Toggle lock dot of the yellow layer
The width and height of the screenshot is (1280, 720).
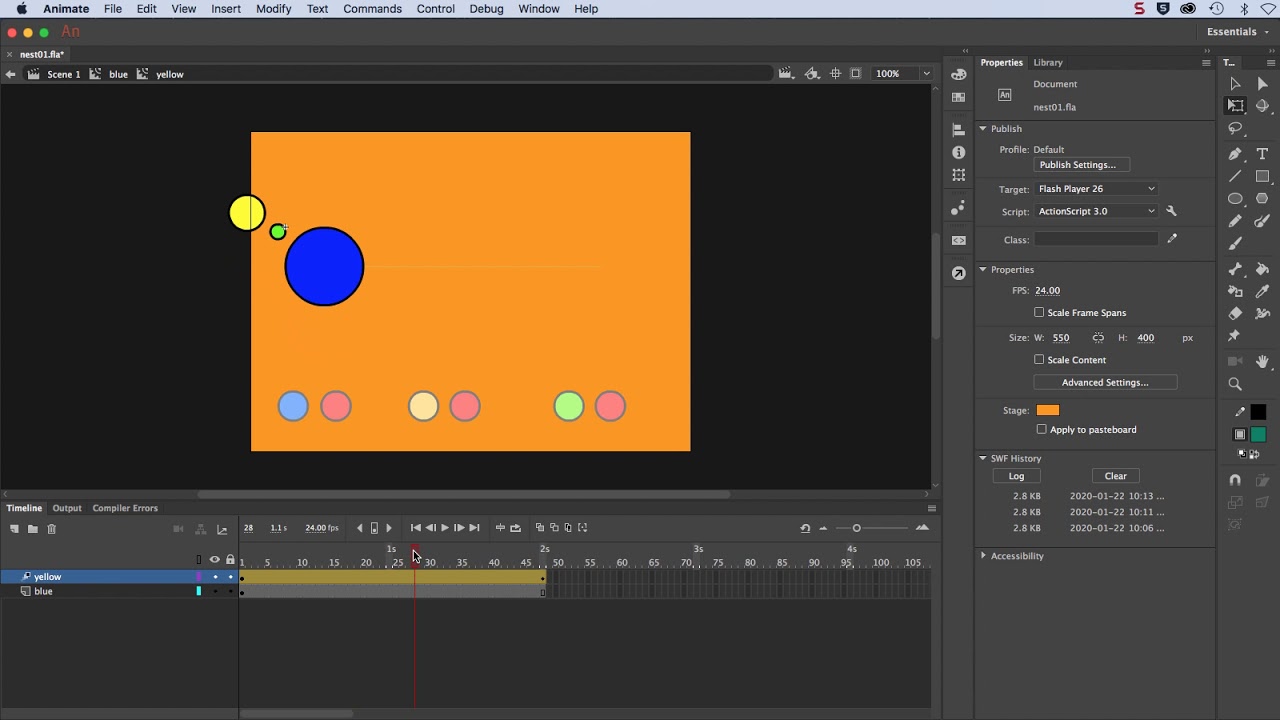click(231, 577)
